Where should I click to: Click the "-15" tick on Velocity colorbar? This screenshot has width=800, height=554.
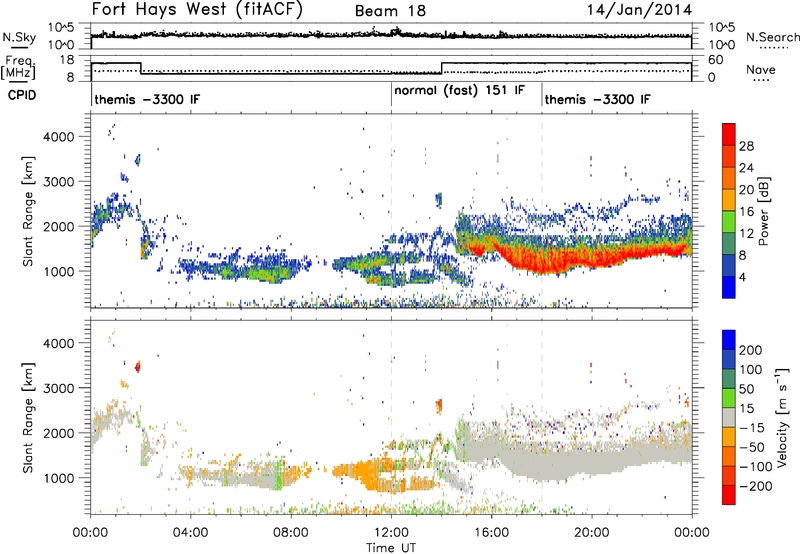(751, 427)
